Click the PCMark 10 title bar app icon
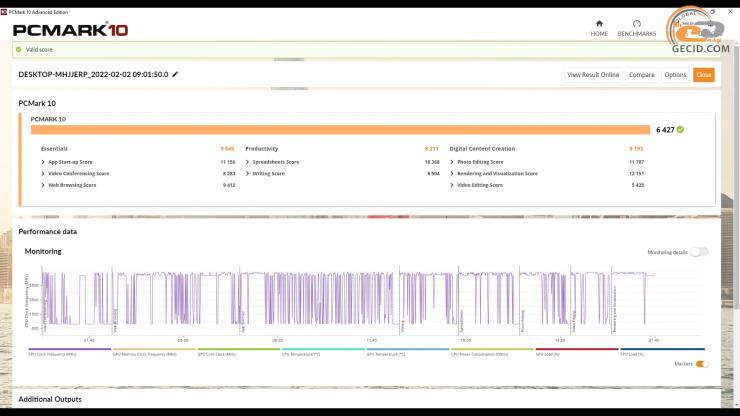The width and height of the screenshot is (740, 416). 4,12
